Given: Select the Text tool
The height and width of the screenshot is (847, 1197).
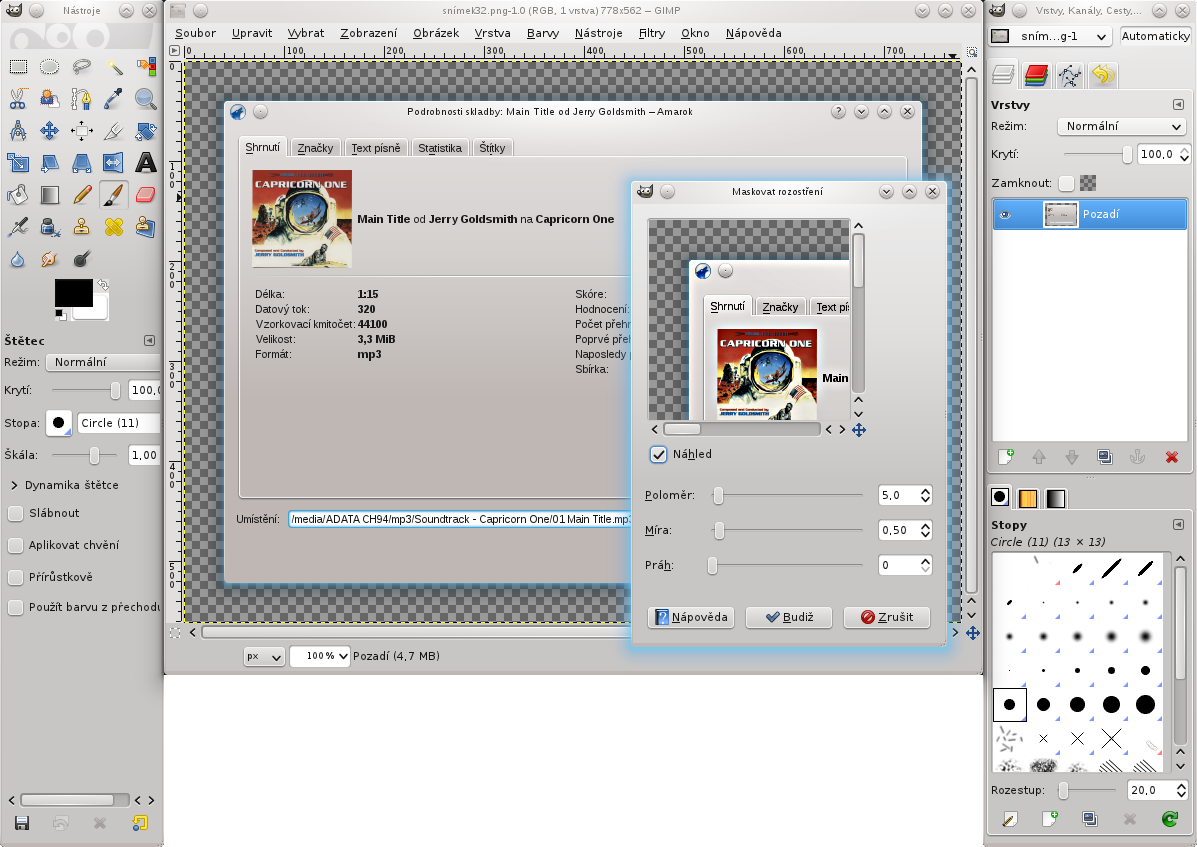Looking at the screenshot, I should tap(145, 163).
